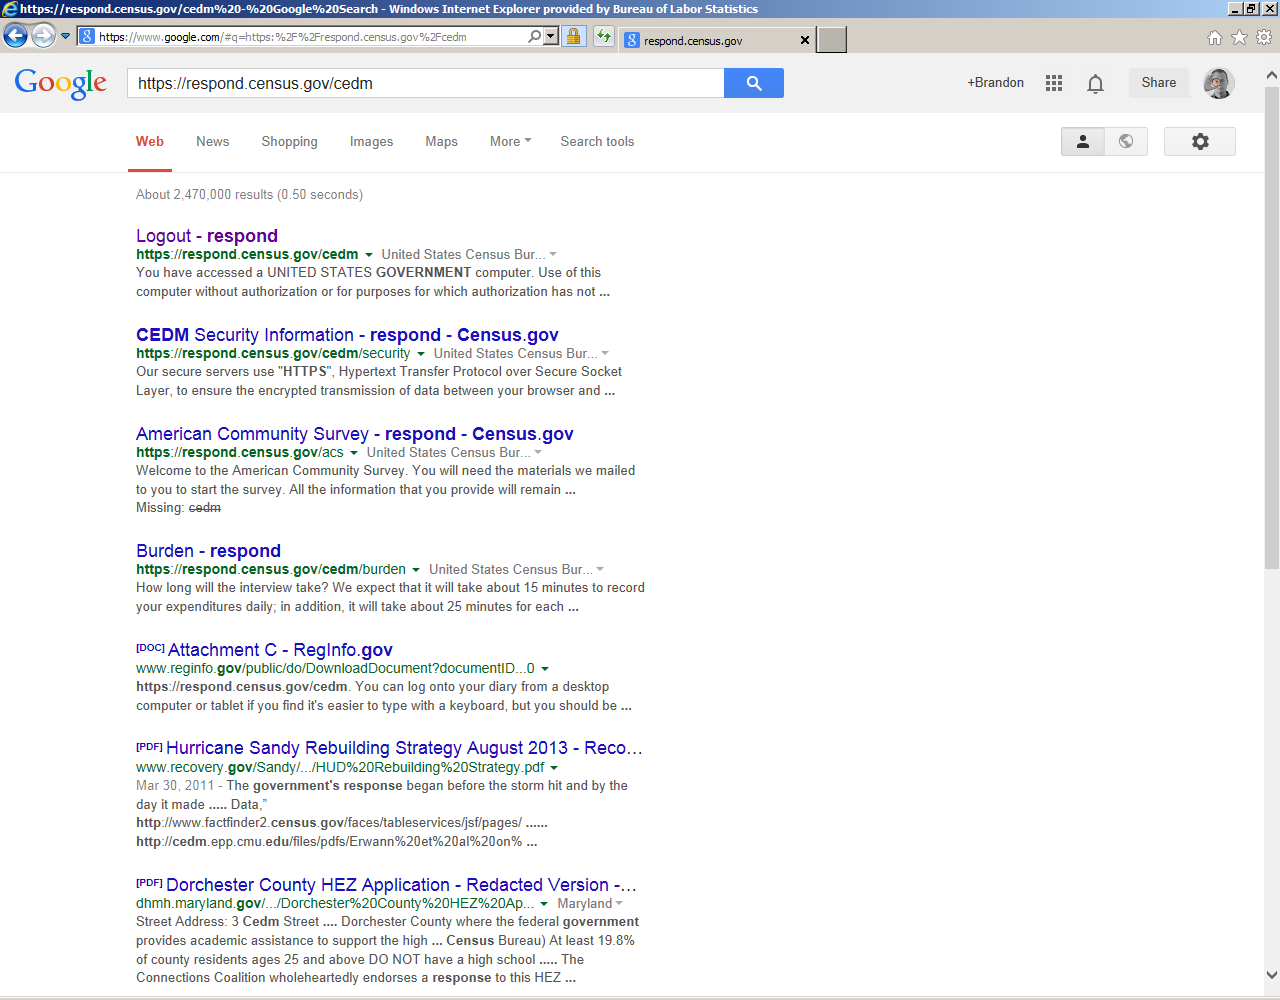Open the American Community Survey result
Image resolution: width=1280 pixels, height=1000 pixels.
(355, 434)
